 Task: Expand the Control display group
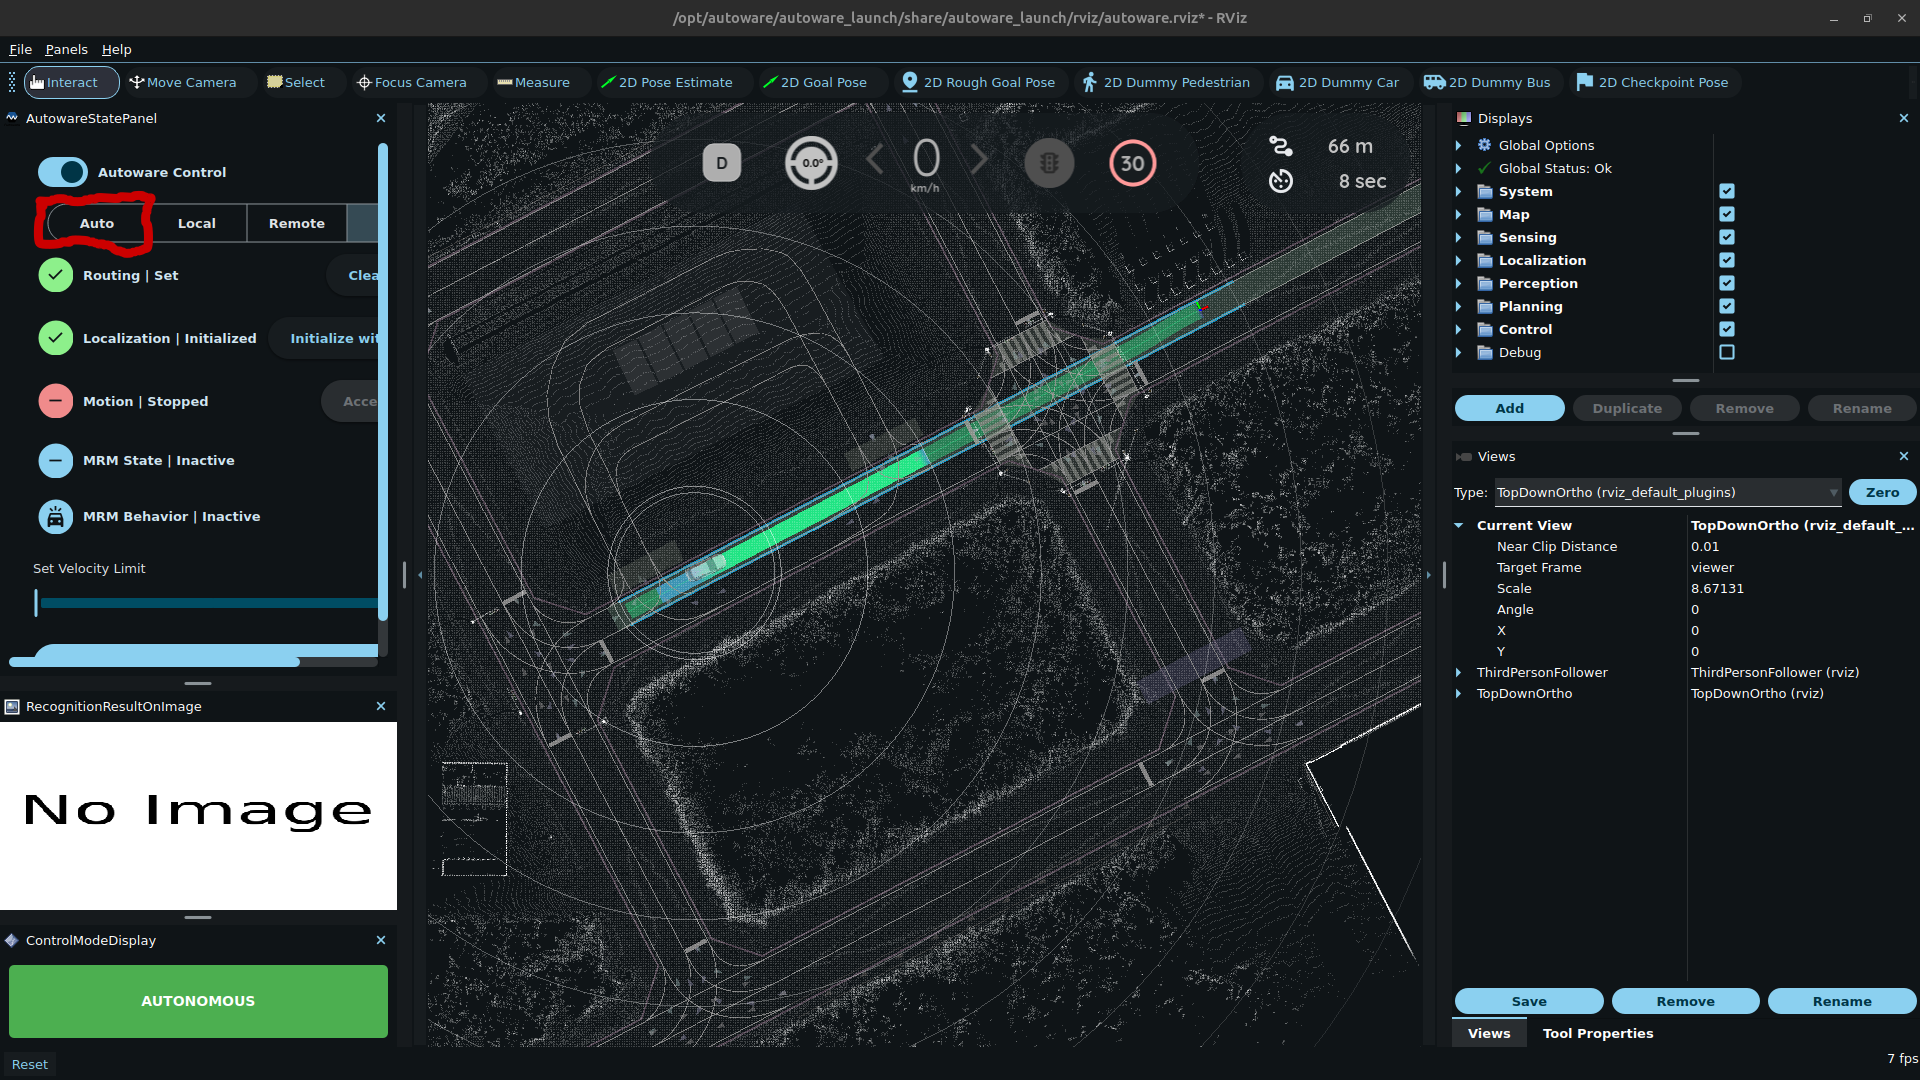coord(1459,329)
